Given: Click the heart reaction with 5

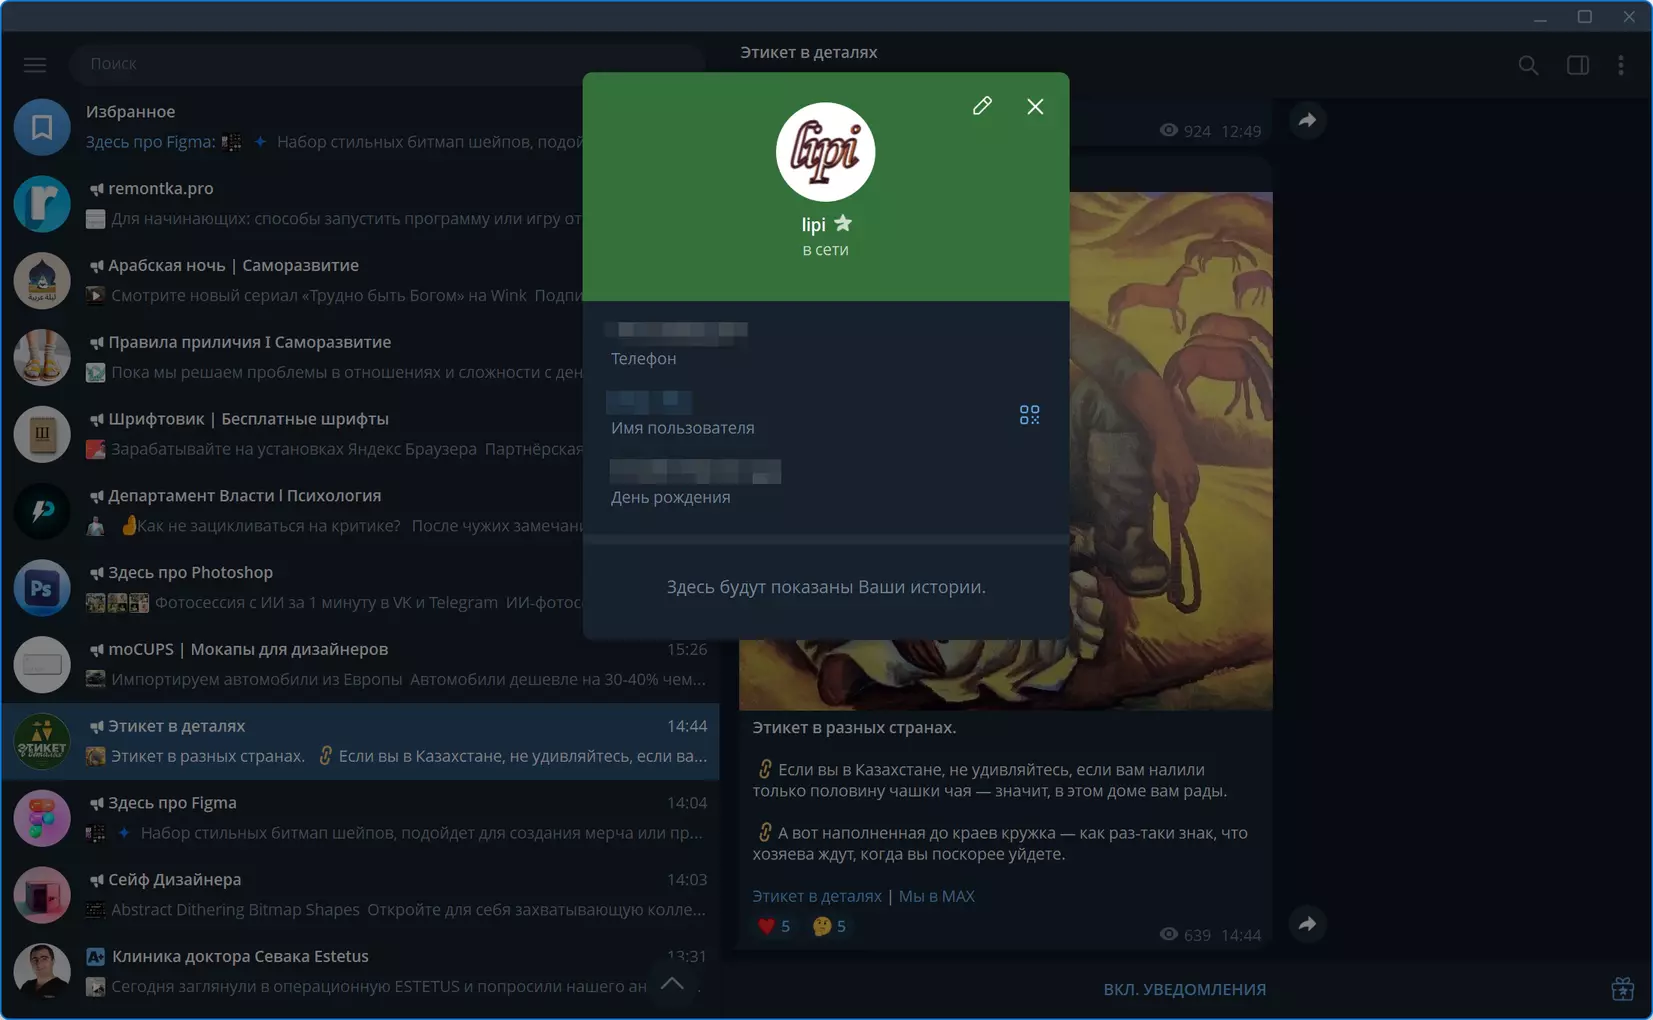Looking at the screenshot, I should coord(774,926).
